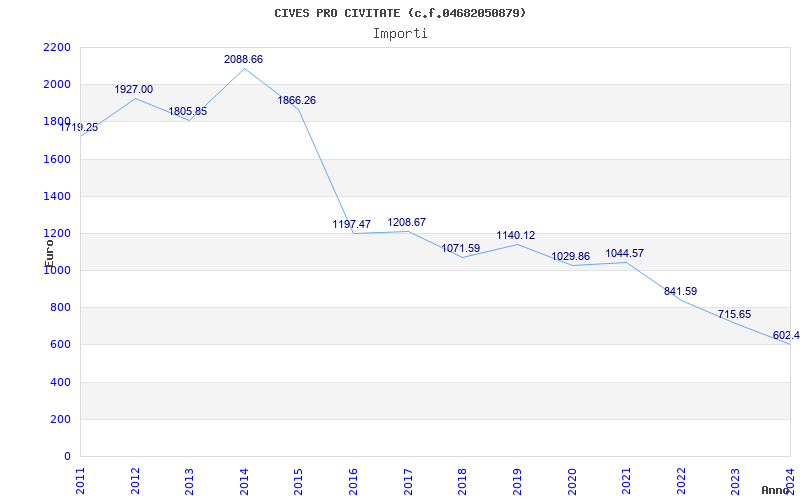Select the 1044.57 data label
This screenshot has width=800, height=500.
pyautogui.click(x=624, y=254)
